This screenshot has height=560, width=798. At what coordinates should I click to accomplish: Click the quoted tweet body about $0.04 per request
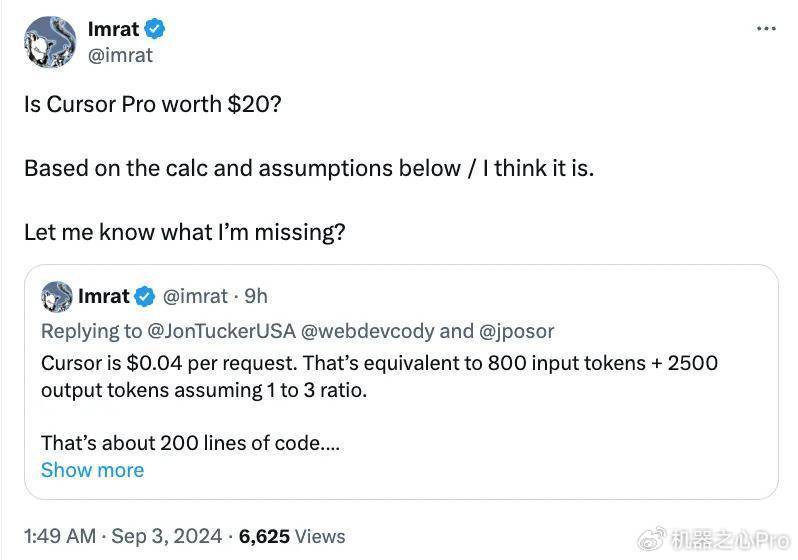pos(379,377)
